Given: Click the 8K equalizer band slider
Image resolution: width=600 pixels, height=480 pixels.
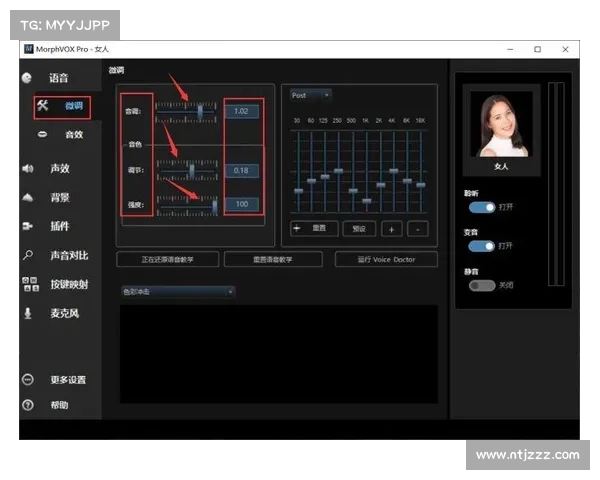Looking at the screenshot, I should pyautogui.click(x=408, y=181).
